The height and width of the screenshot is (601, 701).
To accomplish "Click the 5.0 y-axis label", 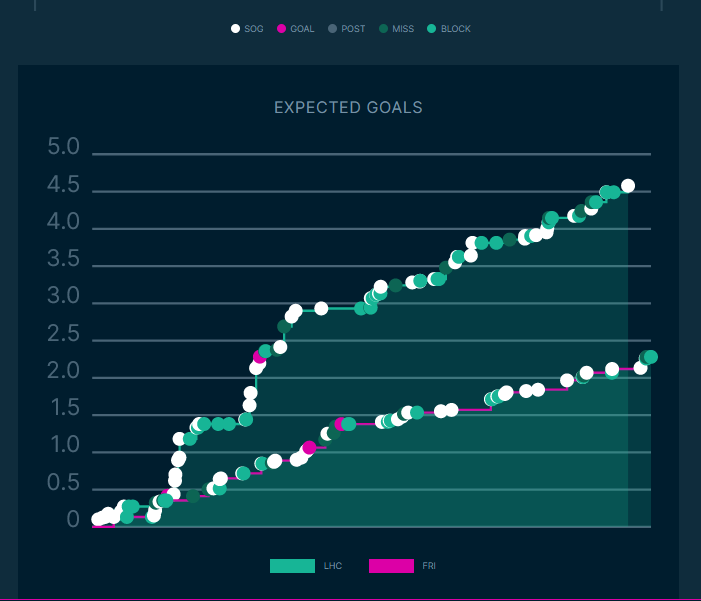I will (x=63, y=148).
